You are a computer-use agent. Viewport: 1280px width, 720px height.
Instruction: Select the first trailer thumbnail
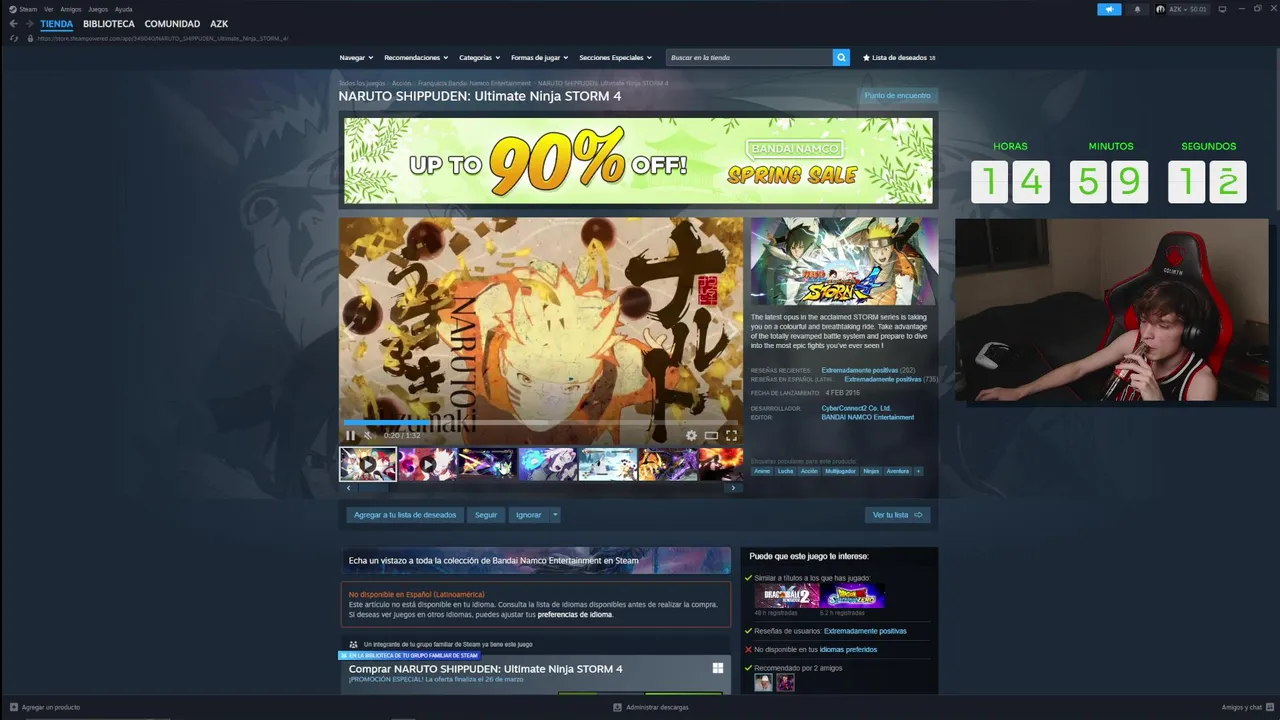pos(368,464)
